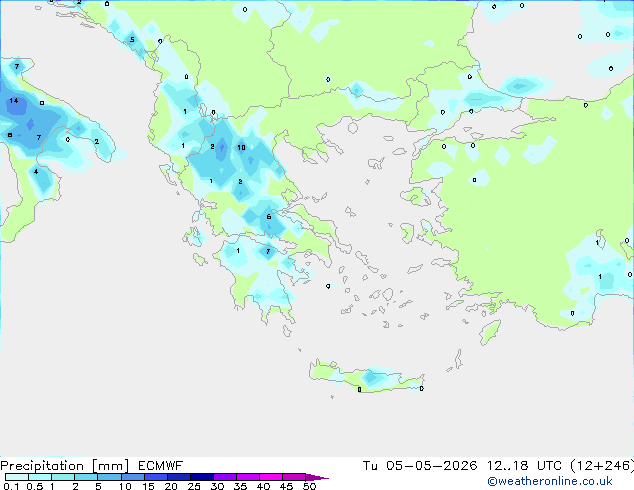Screen dimensions: 634x490
Task: Click the '4' value over southern Italy
Action: point(36,172)
